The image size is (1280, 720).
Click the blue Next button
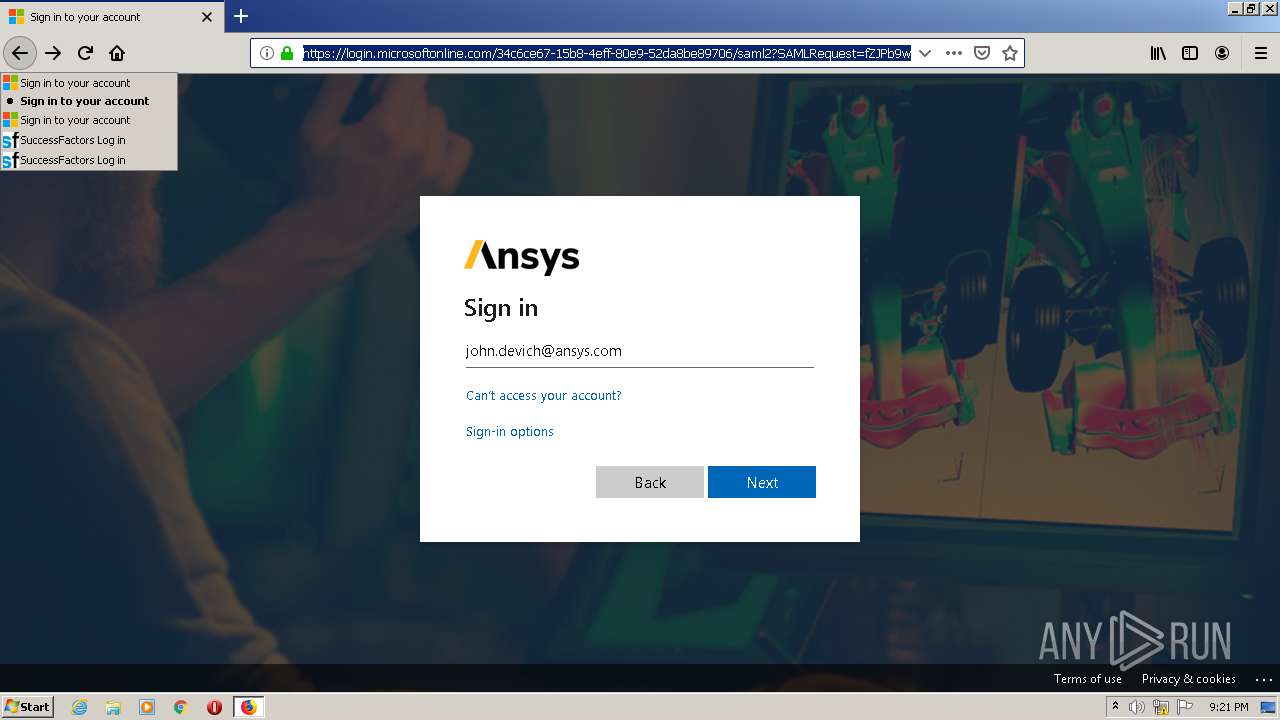(762, 482)
